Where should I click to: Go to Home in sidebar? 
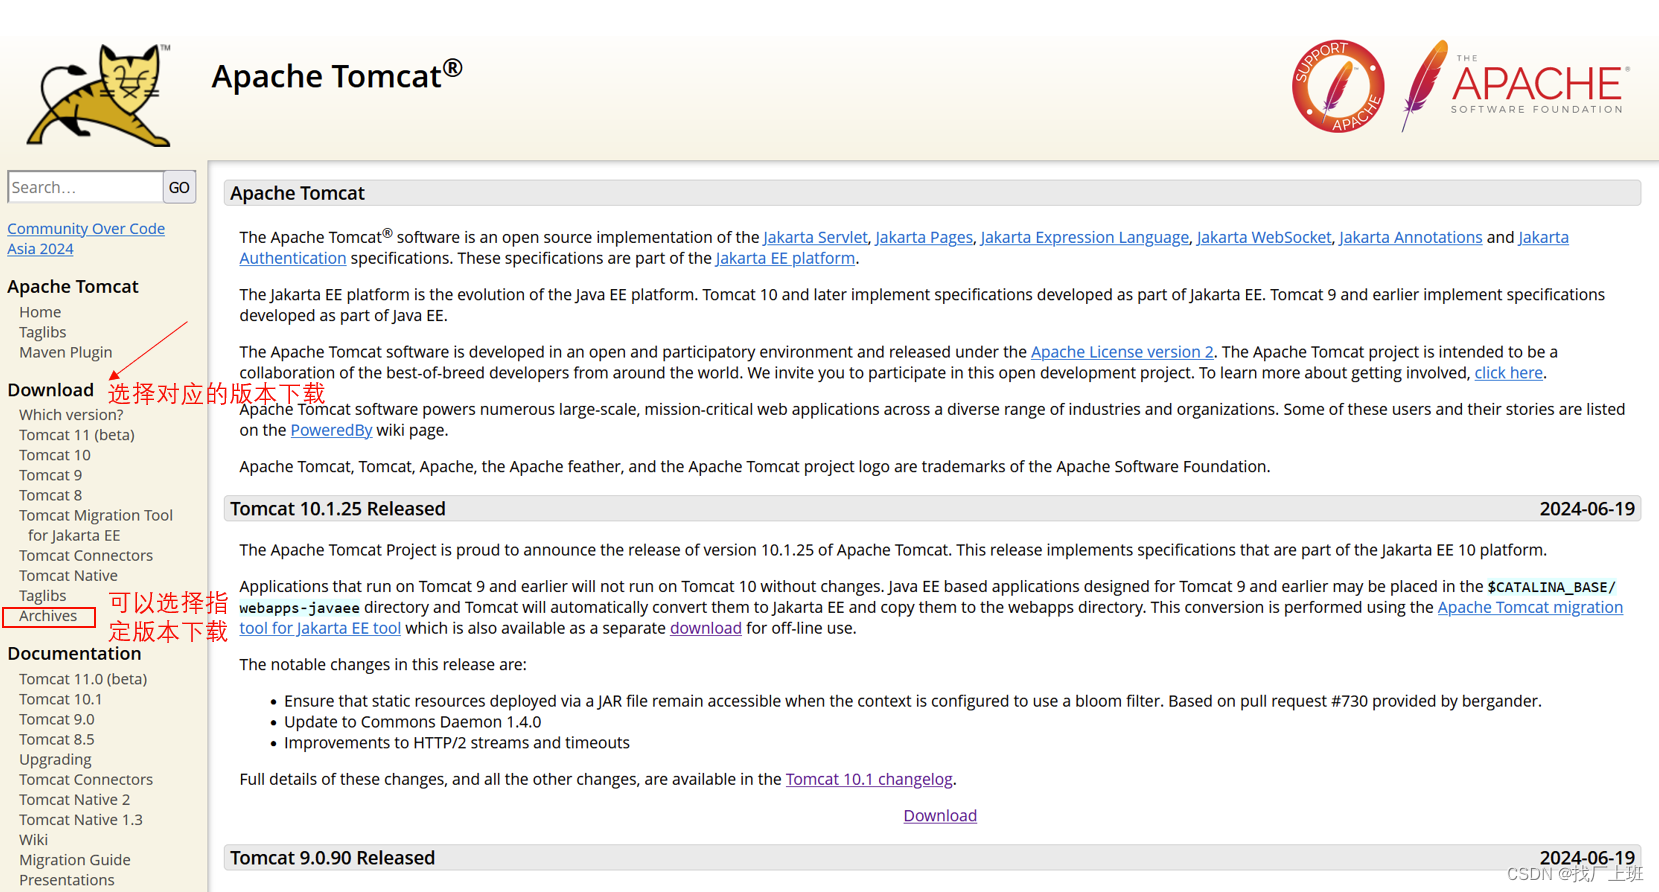click(40, 312)
